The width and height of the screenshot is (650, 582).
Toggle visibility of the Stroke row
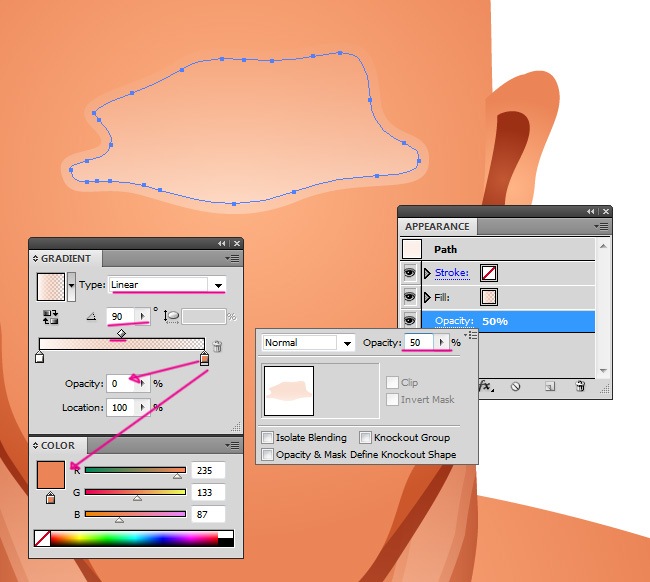pos(410,273)
